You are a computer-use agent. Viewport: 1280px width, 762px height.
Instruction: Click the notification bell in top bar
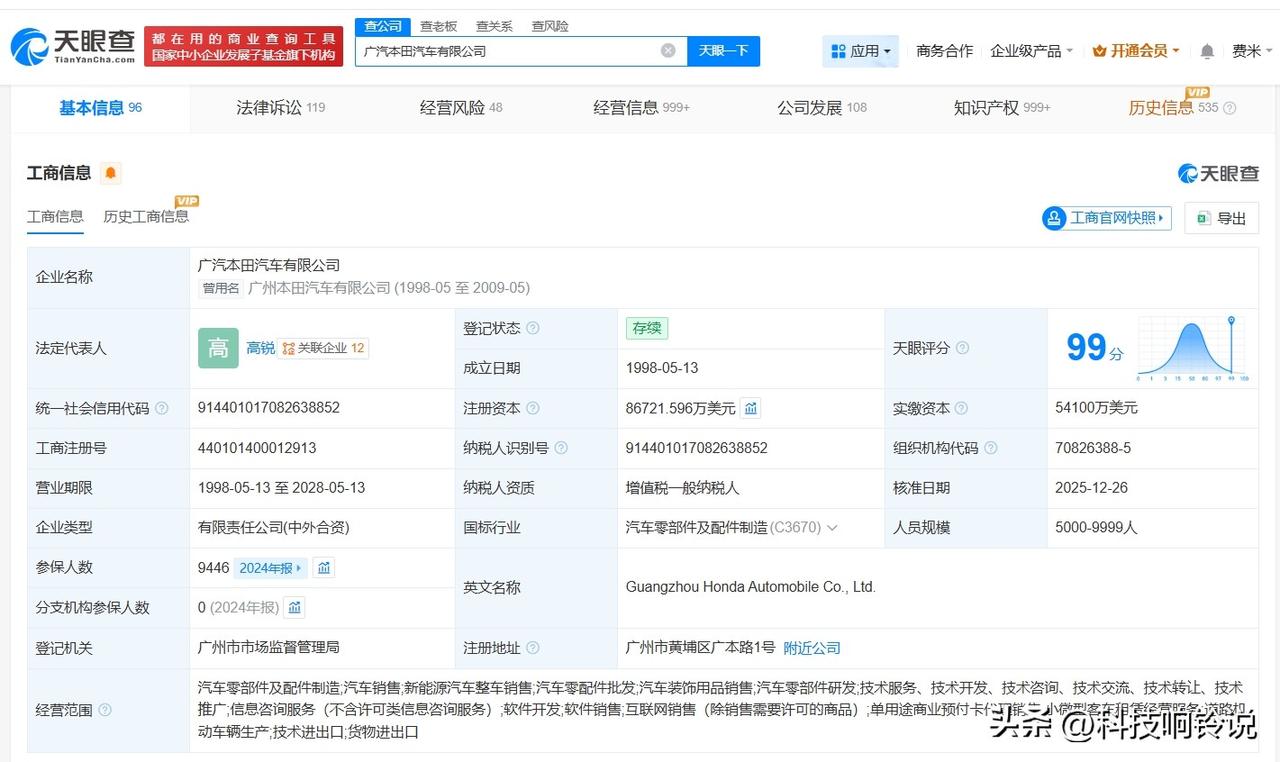tap(1207, 51)
